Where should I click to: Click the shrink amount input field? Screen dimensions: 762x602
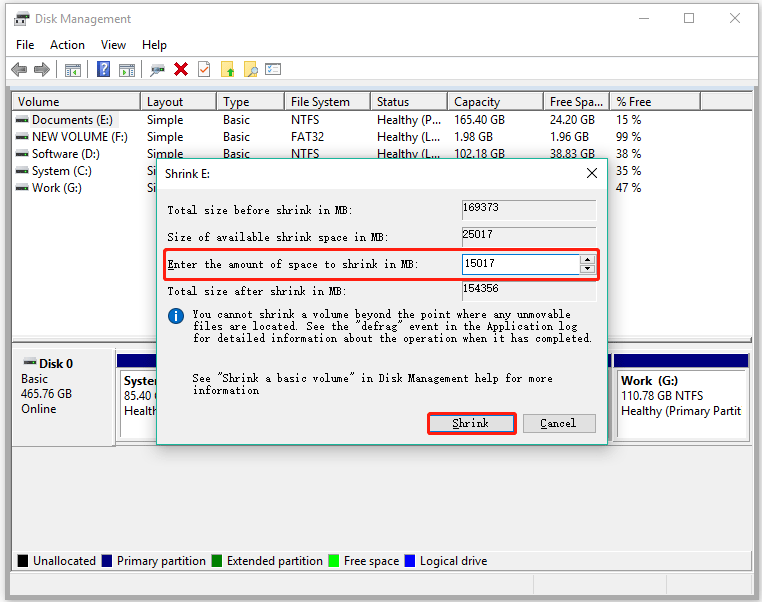click(x=520, y=264)
